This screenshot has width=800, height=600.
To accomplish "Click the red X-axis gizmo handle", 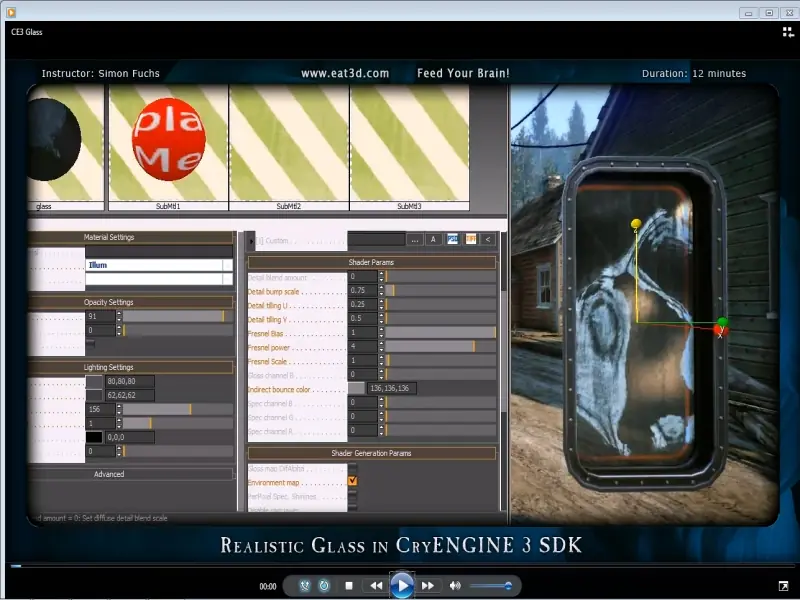I will point(720,332).
